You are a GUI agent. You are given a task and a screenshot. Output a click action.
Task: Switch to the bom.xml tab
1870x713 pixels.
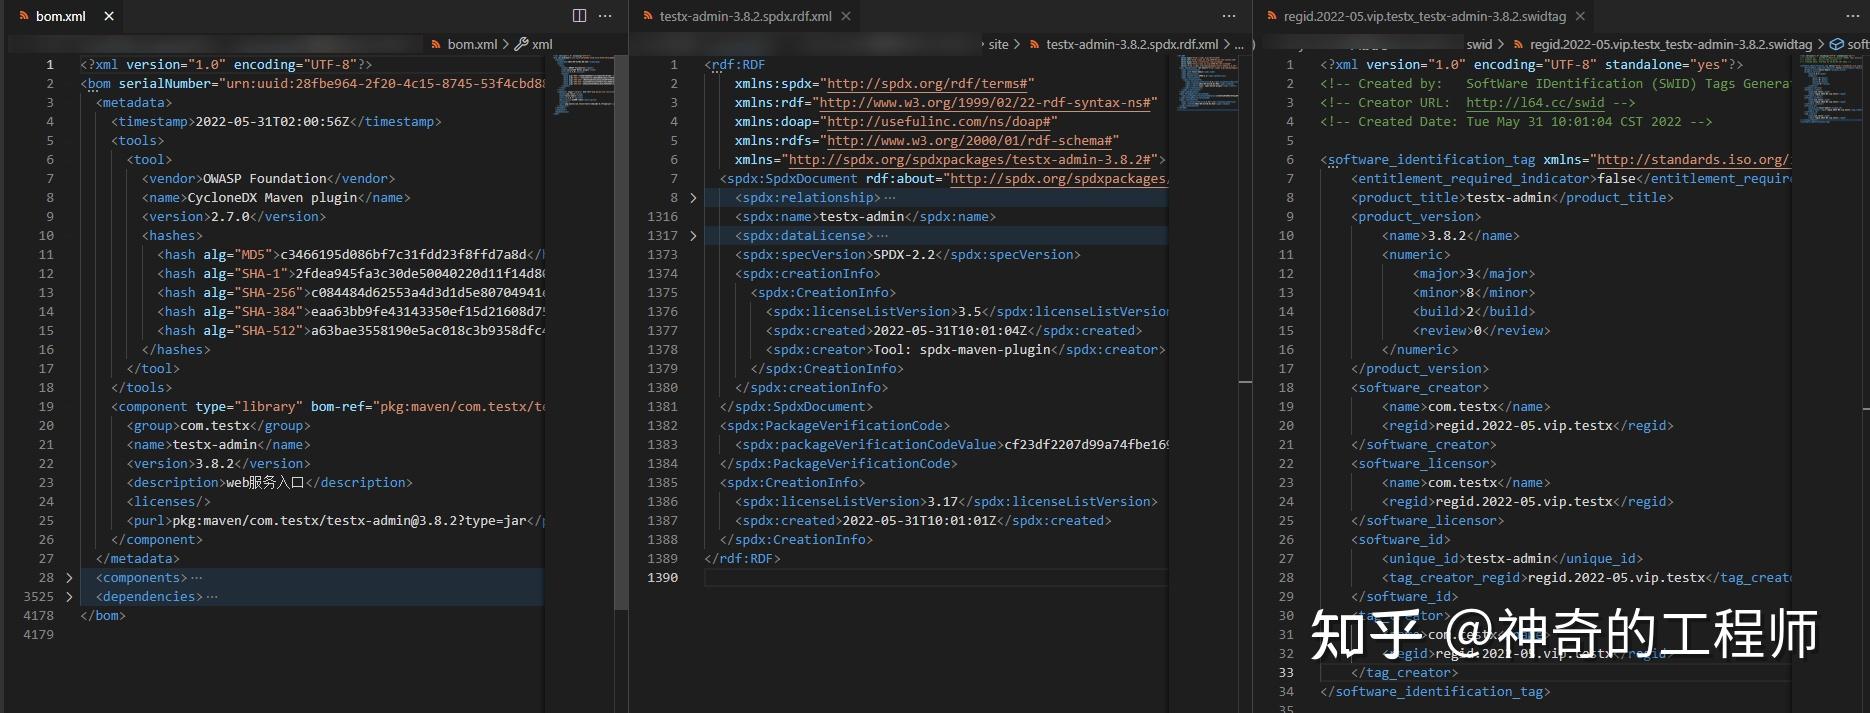[x=60, y=16]
